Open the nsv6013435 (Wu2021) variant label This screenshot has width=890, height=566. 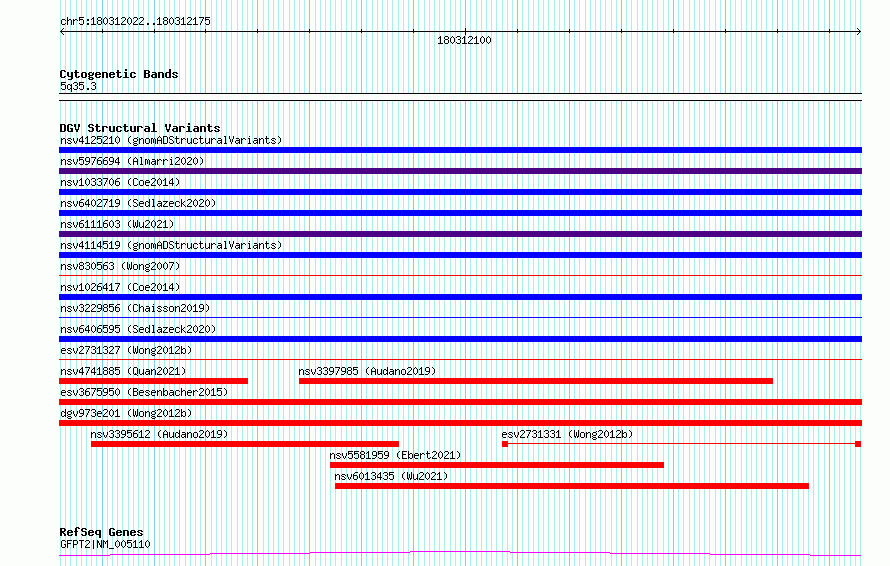391,476
